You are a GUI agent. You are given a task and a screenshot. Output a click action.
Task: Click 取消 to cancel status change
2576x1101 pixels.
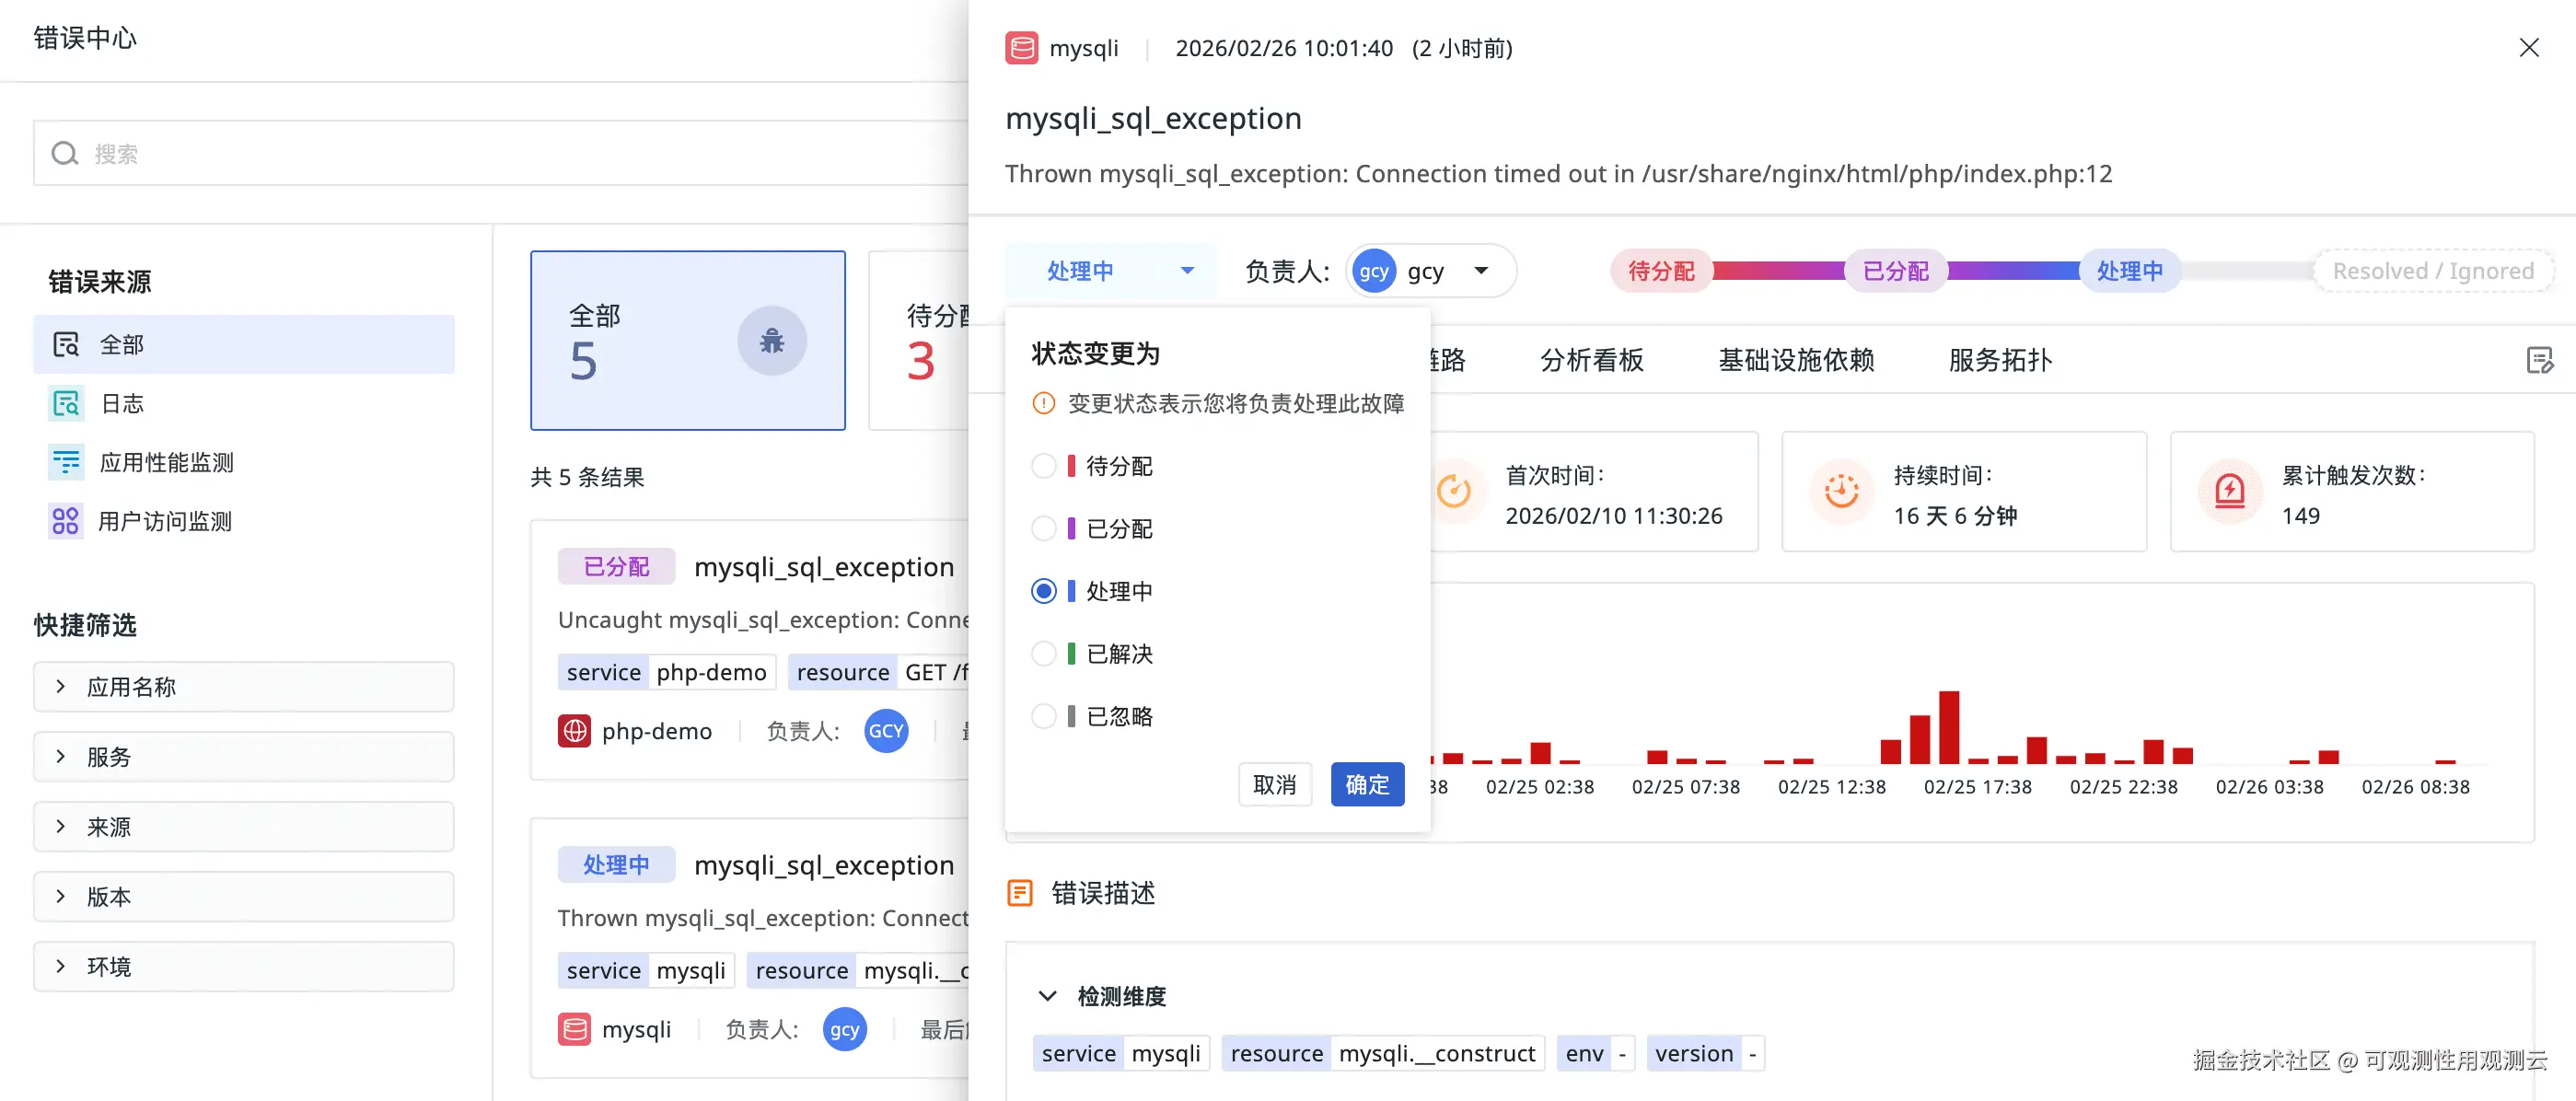1274,785
